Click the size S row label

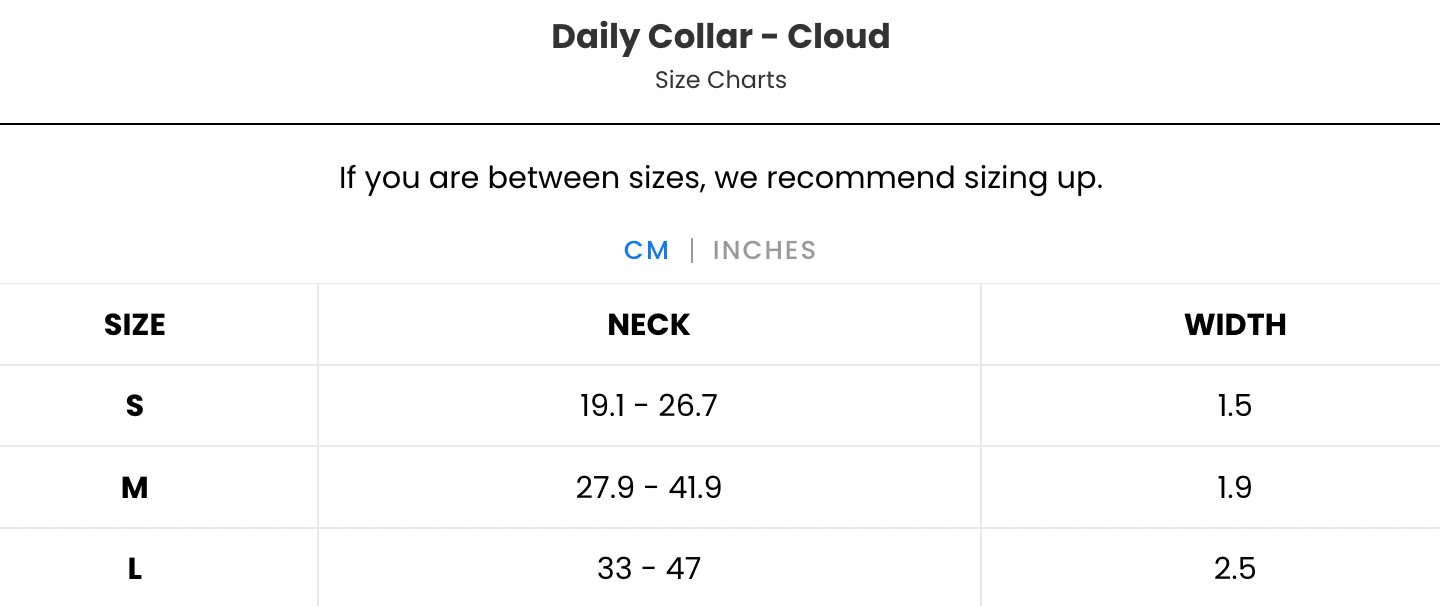[134, 405]
